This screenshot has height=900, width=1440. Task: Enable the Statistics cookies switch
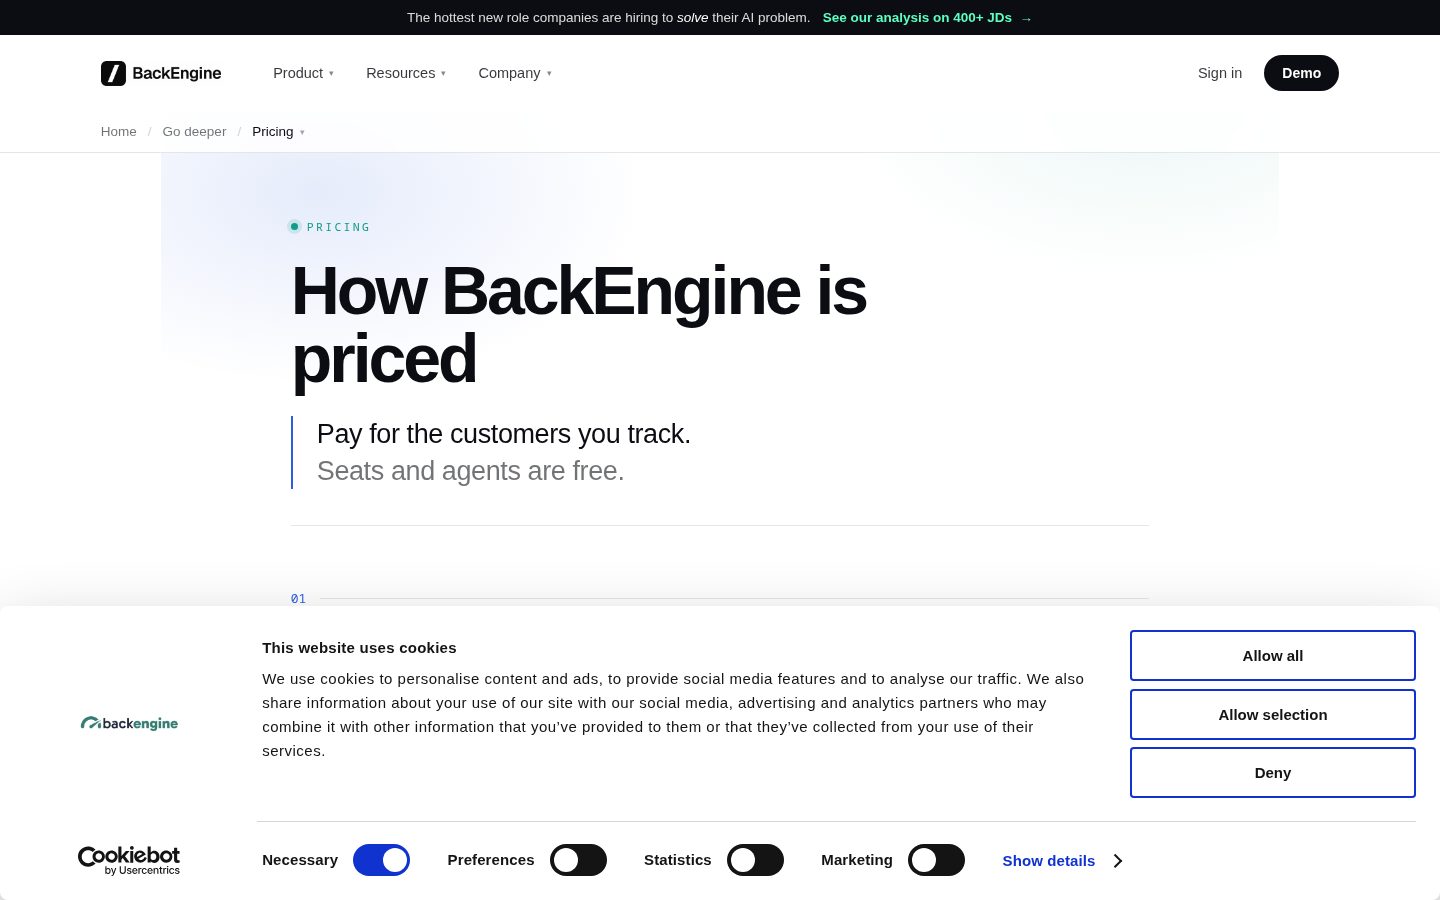pos(755,860)
